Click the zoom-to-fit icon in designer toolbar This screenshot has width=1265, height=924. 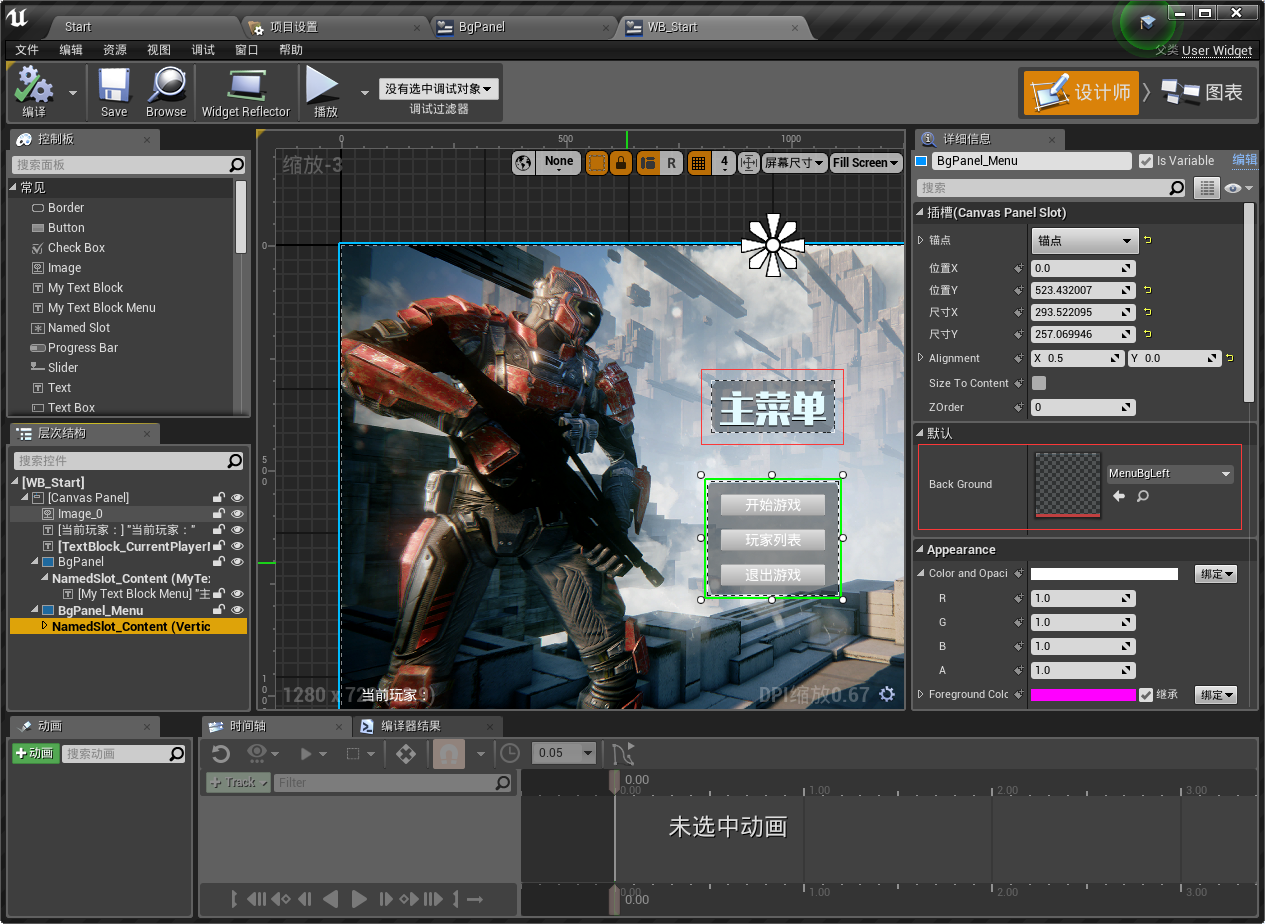click(x=749, y=162)
